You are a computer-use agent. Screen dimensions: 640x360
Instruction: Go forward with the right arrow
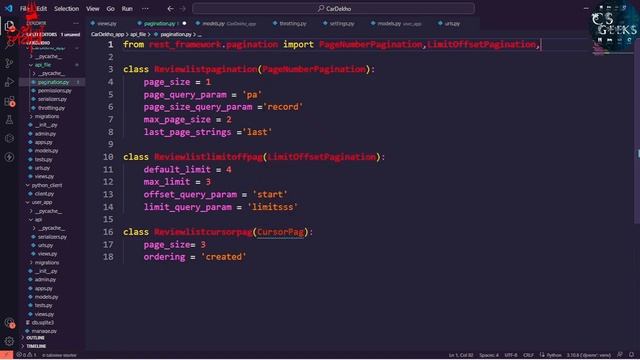183,8
